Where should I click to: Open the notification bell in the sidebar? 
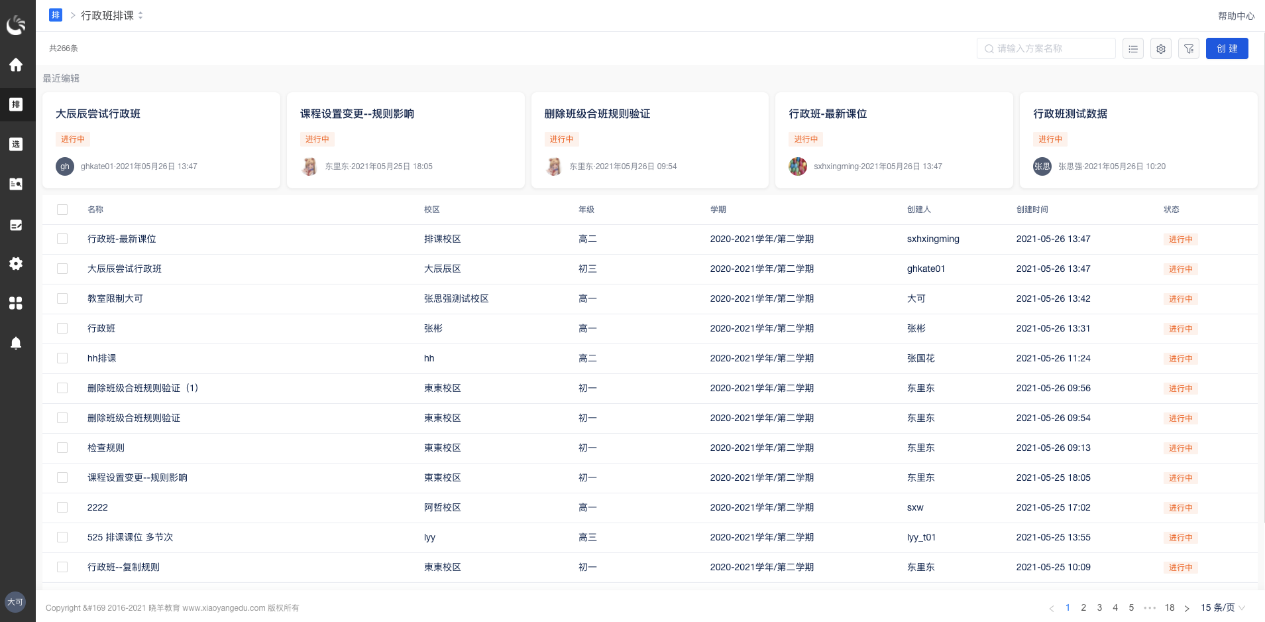16,343
